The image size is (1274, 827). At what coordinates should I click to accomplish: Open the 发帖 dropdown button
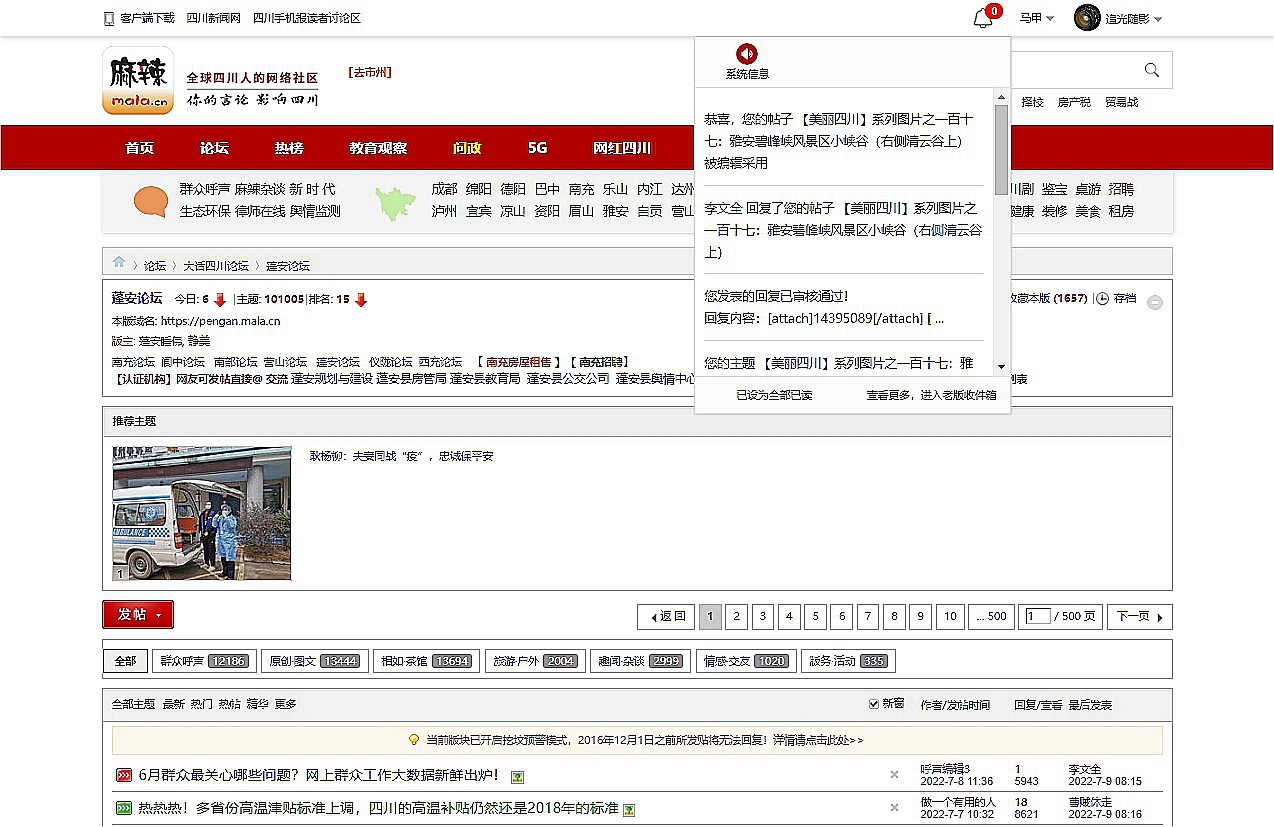pos(138,615)
